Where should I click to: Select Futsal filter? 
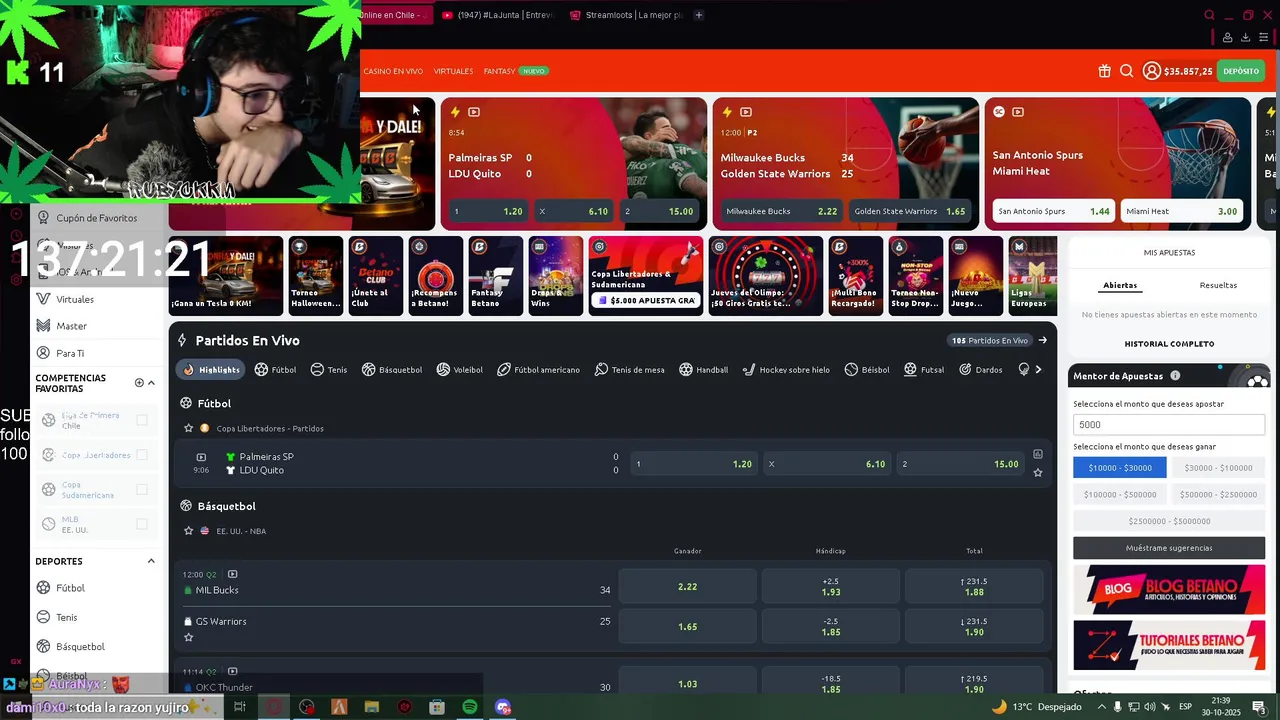[924, 369]
